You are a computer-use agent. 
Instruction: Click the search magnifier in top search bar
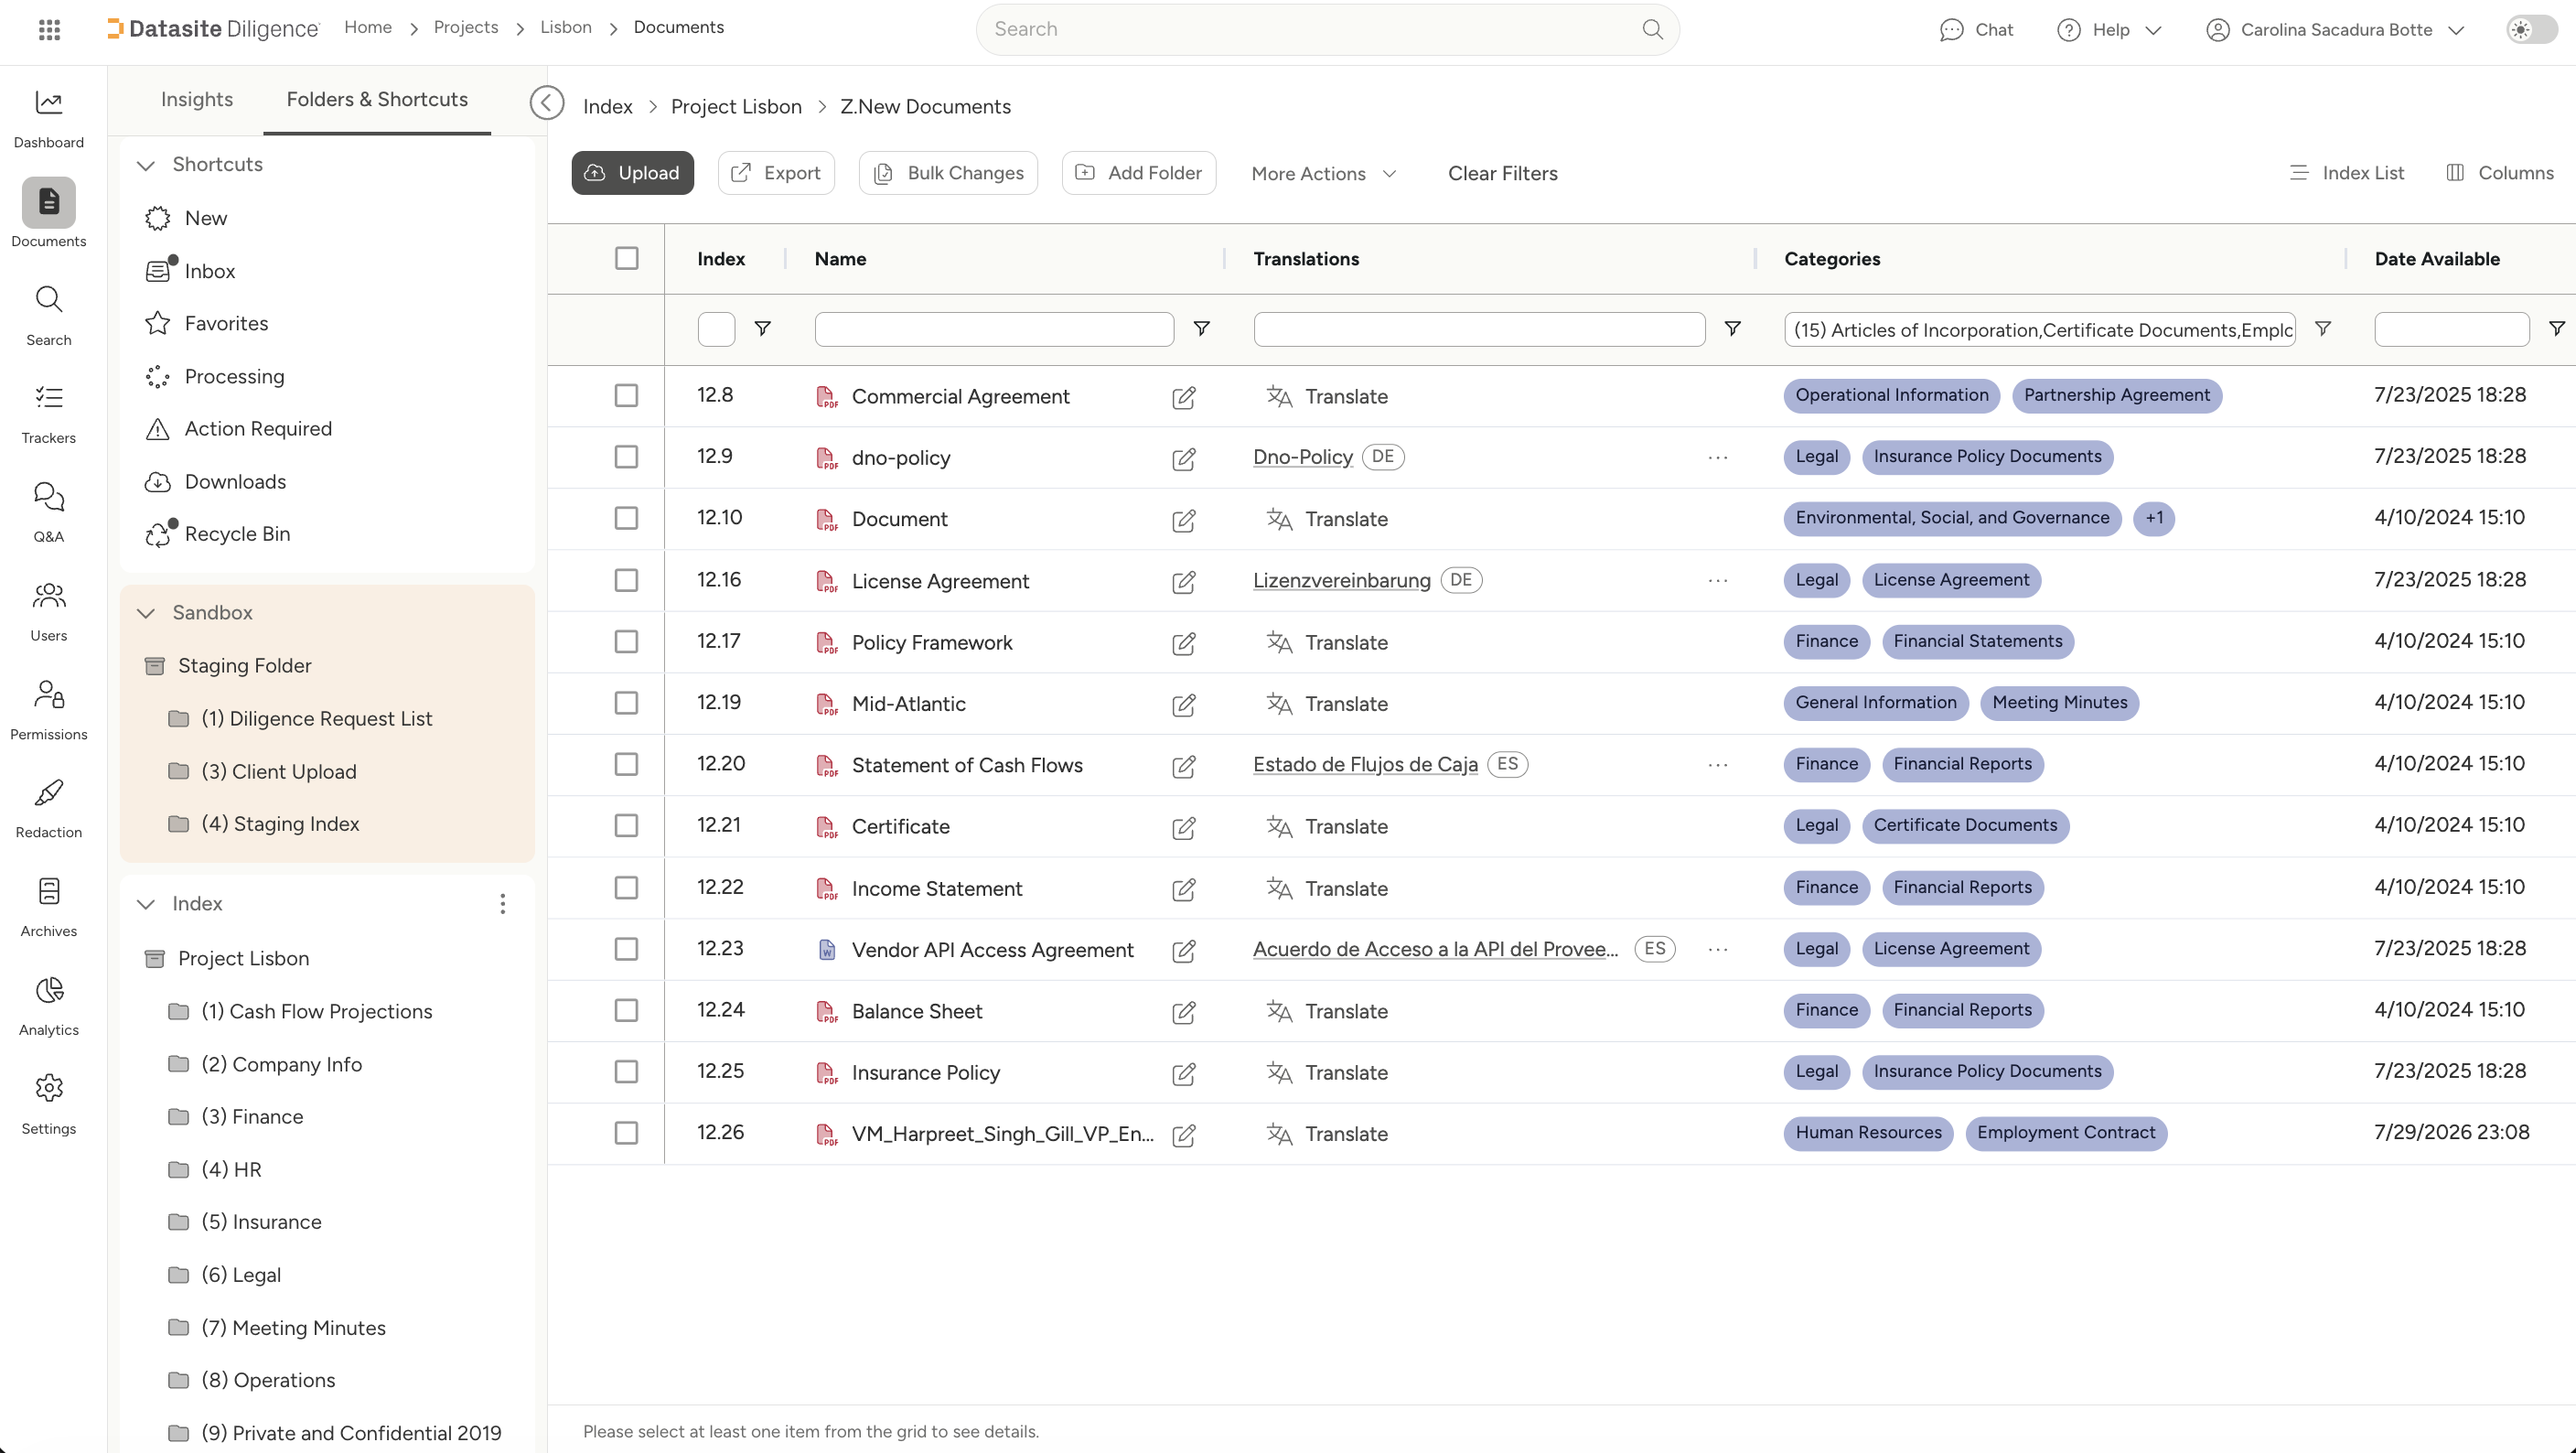(x=1652, y=29)
